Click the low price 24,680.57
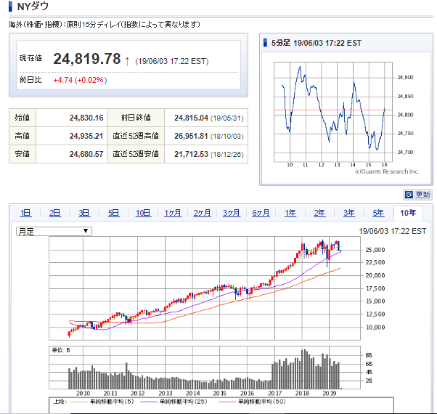 (x=86, y=154)
